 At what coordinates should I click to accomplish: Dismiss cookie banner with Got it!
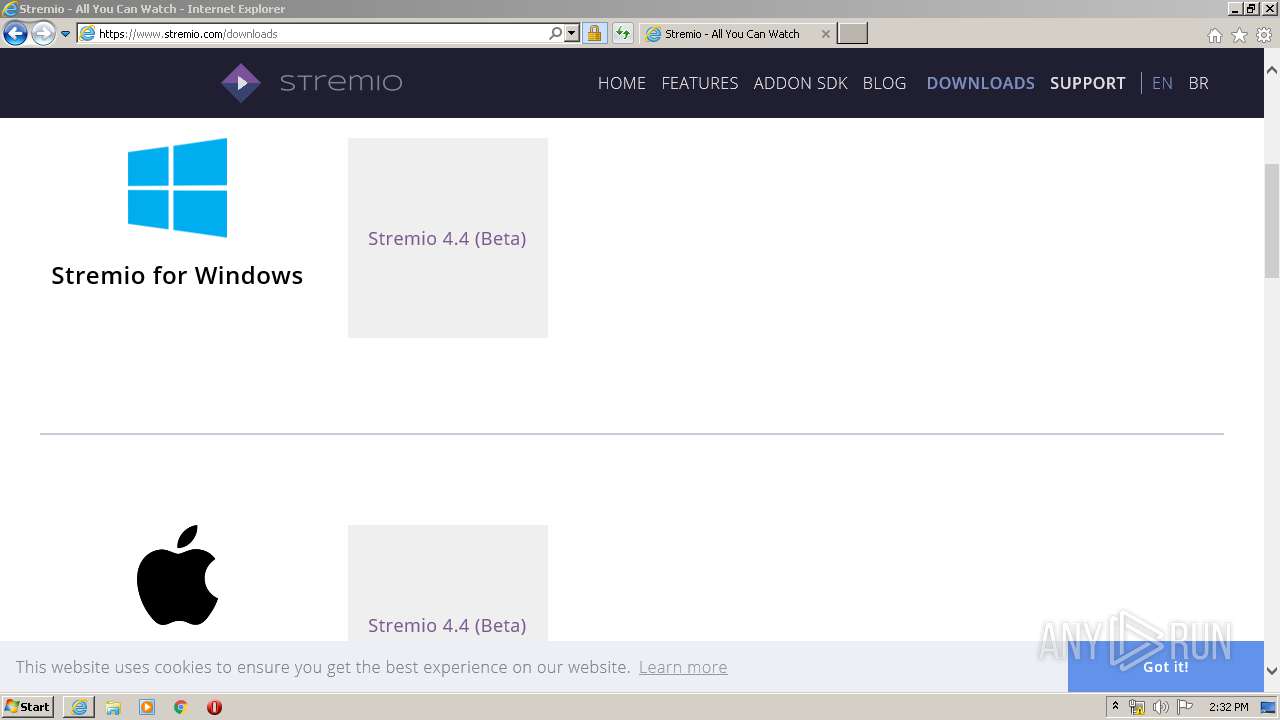[1166, 667]
